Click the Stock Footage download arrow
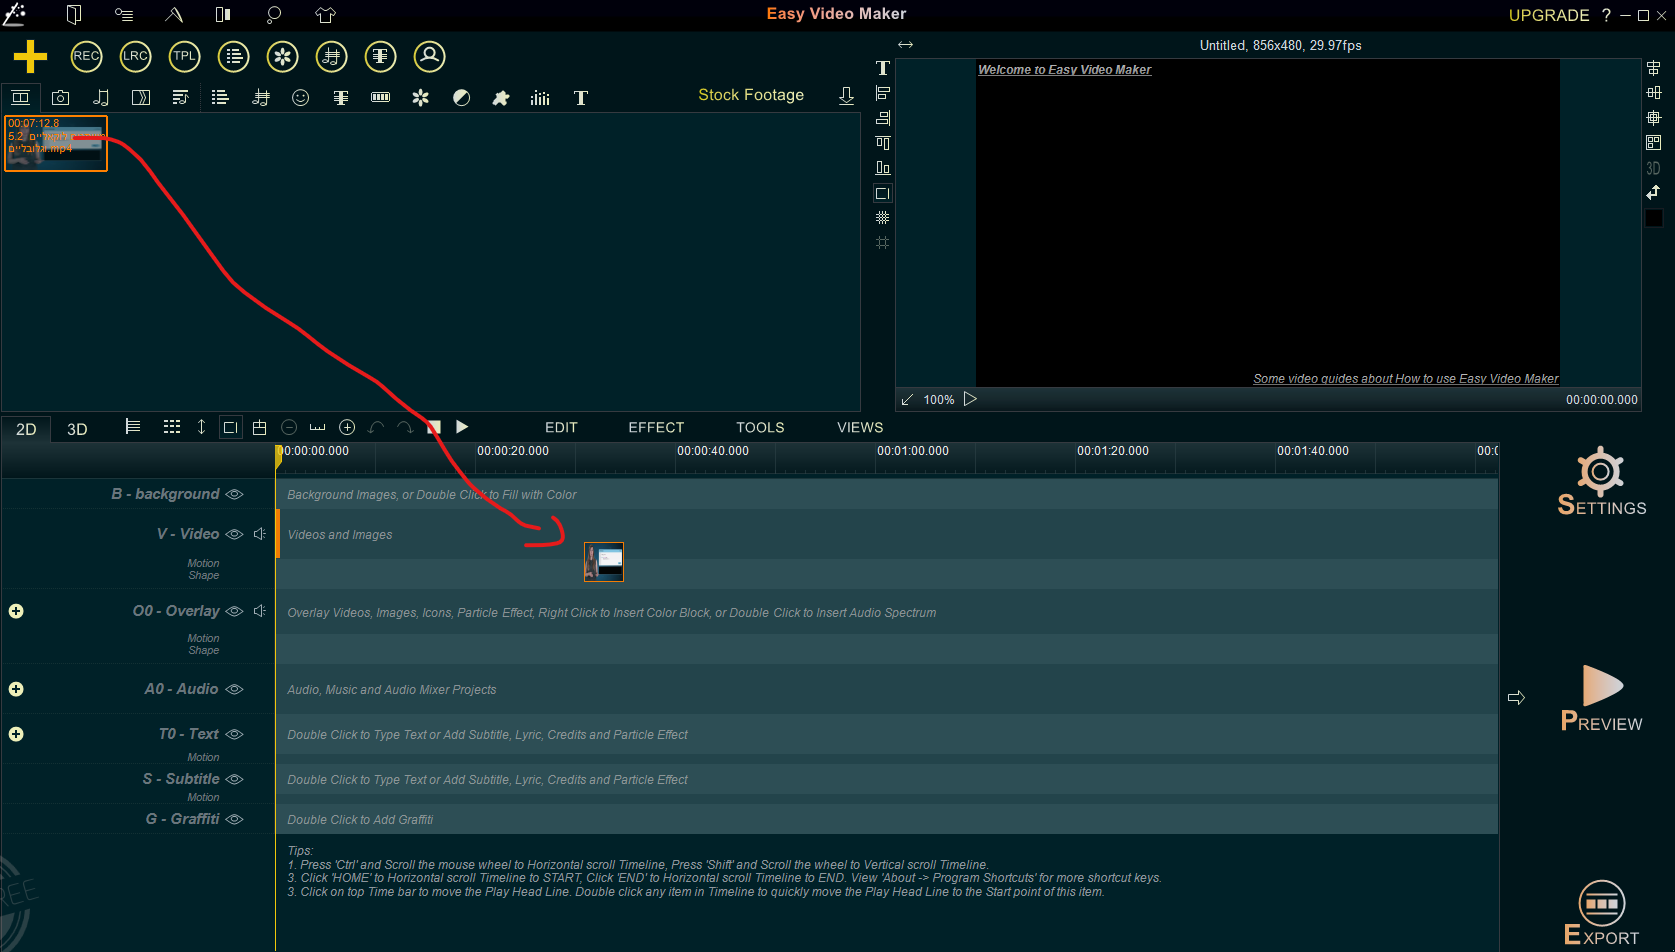The image size is (1675, 952). click(846, 95)
